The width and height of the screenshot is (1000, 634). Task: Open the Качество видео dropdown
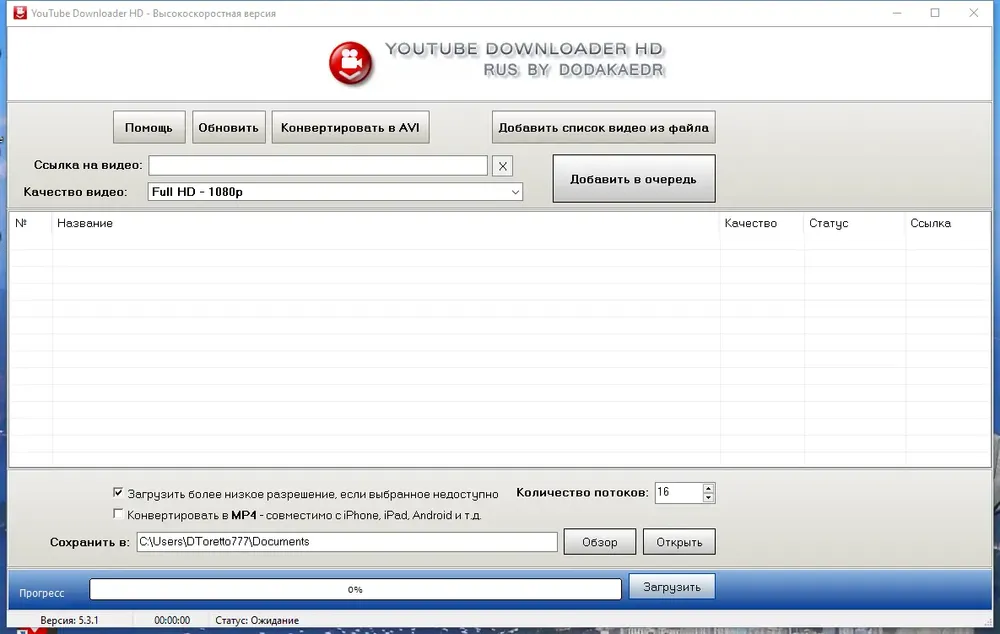(x=335, y=191)
